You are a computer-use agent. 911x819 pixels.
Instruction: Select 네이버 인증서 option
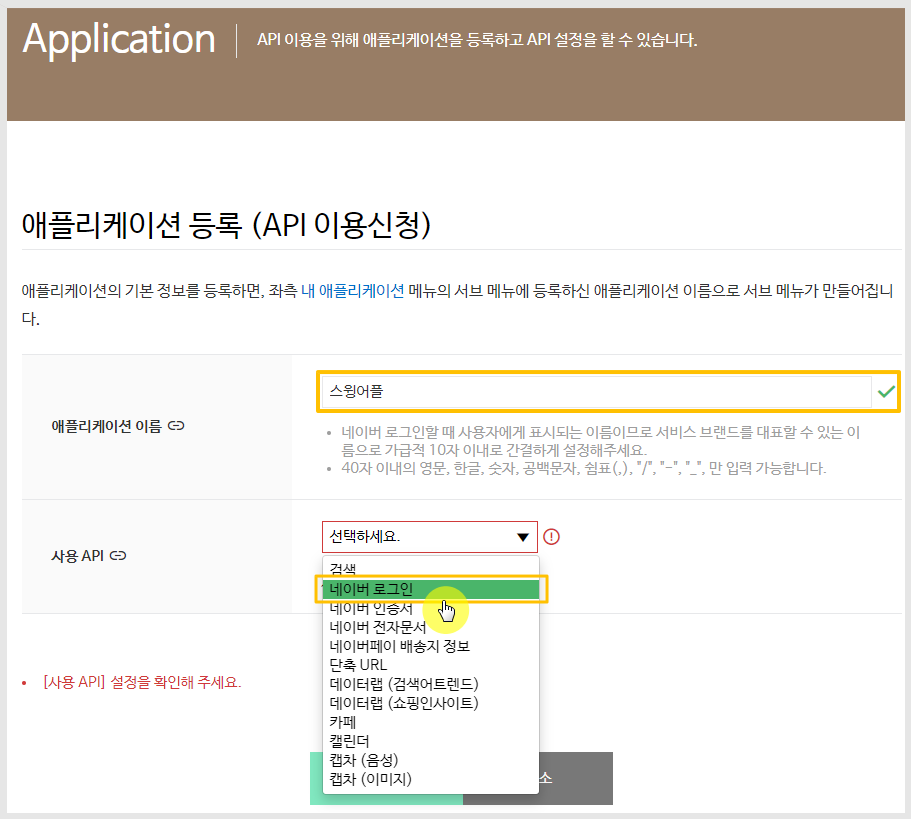tap(431, 608)
